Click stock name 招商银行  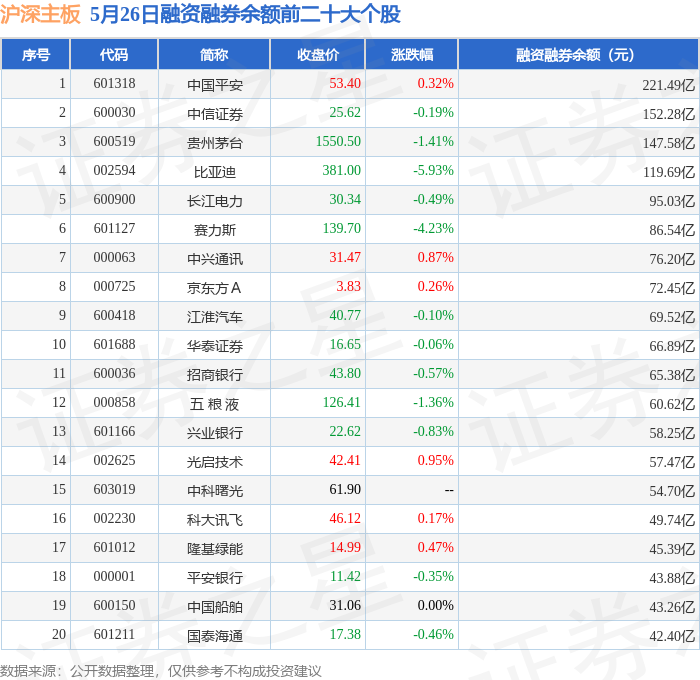click(x=215, y=375)
